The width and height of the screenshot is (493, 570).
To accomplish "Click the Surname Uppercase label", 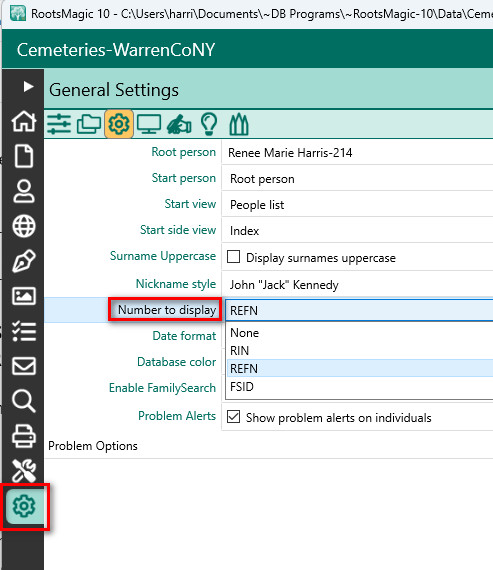I will (163, 256).
